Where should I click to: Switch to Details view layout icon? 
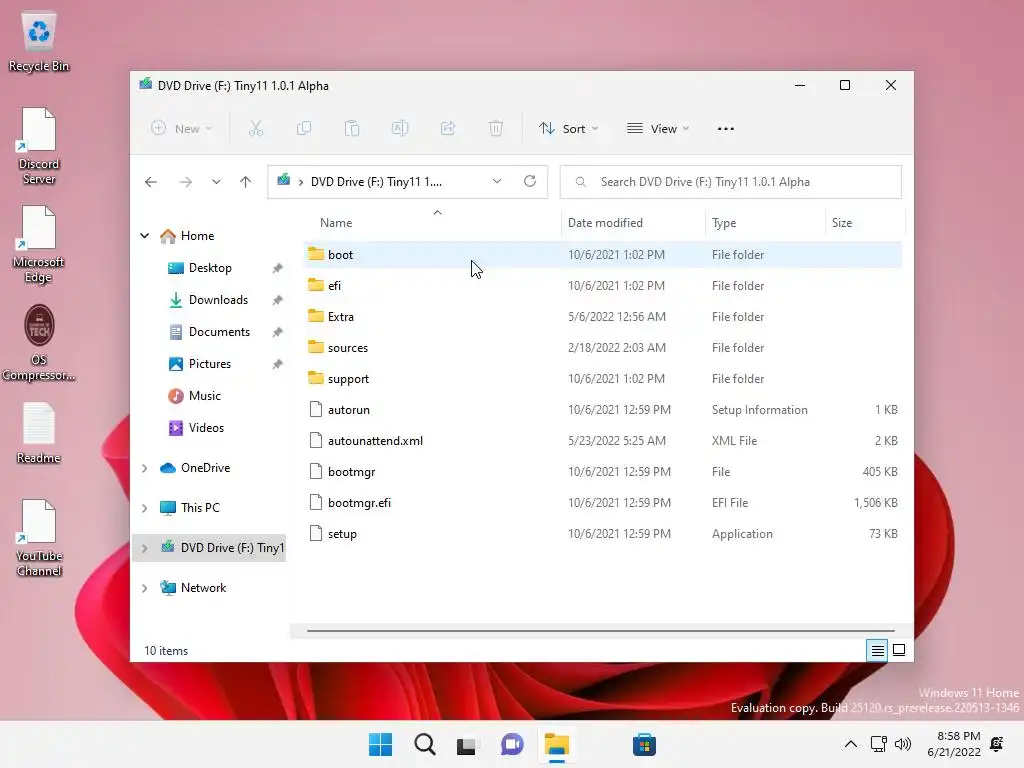[877, 650]
